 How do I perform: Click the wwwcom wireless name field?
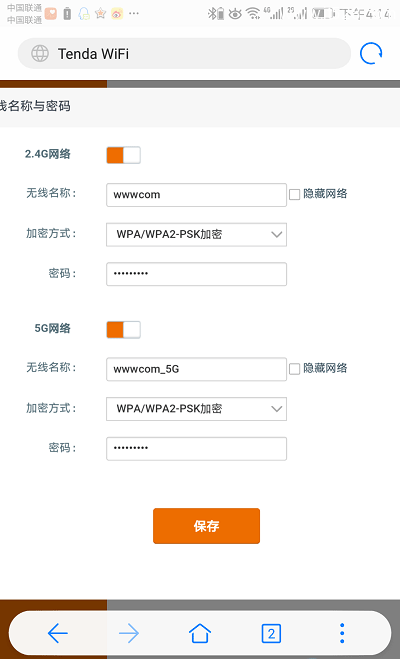196,195
